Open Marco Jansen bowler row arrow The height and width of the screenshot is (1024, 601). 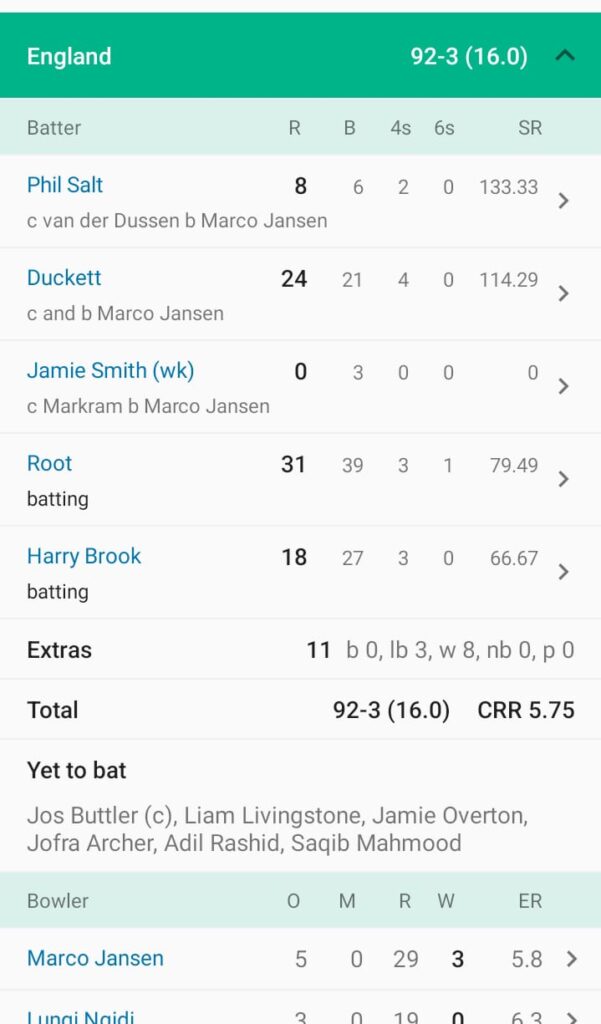pos(572,958)
